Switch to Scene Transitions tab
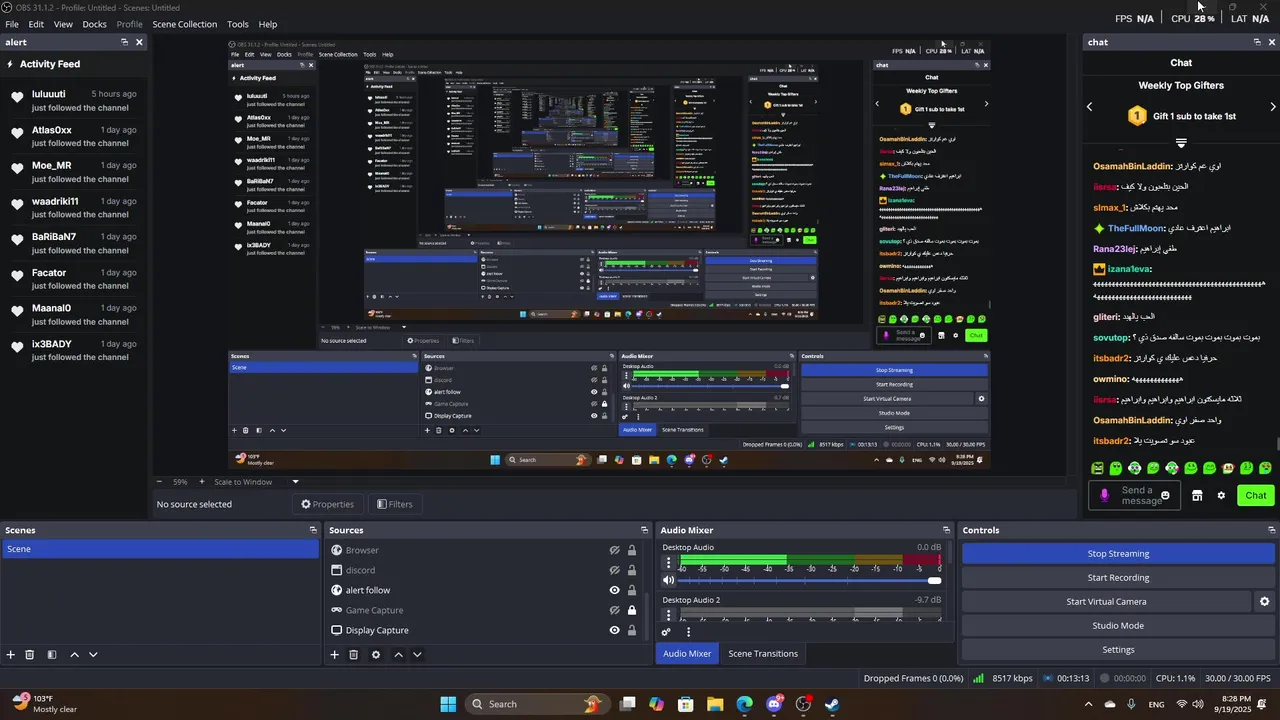 coord(763,654)
